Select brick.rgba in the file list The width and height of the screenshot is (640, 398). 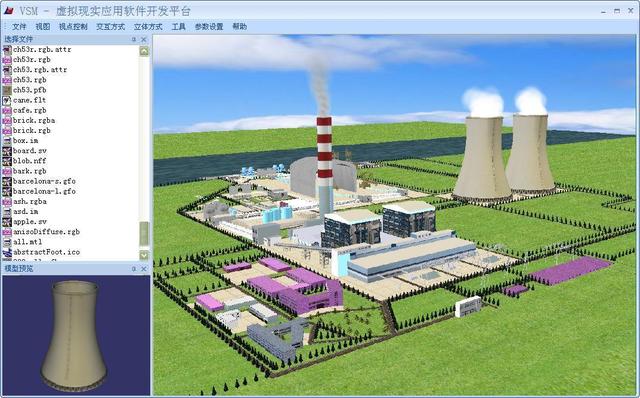point(34,120)
